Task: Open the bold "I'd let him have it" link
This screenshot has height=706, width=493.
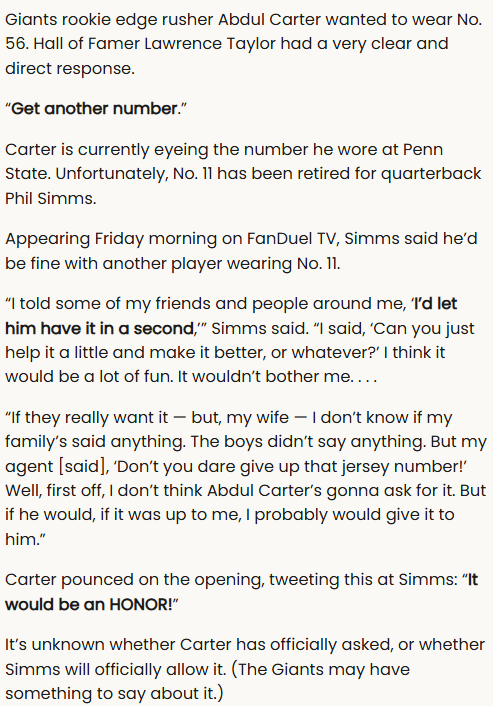Action: click(231, 316)
